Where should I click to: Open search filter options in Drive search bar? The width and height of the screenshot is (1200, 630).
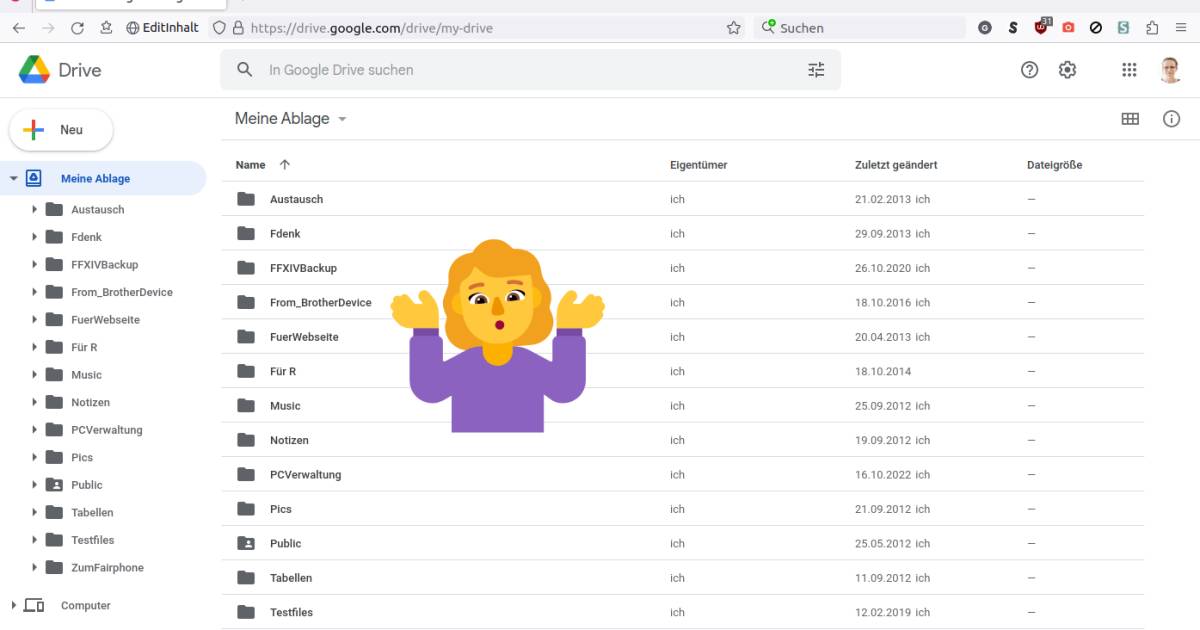coord(816,70)
